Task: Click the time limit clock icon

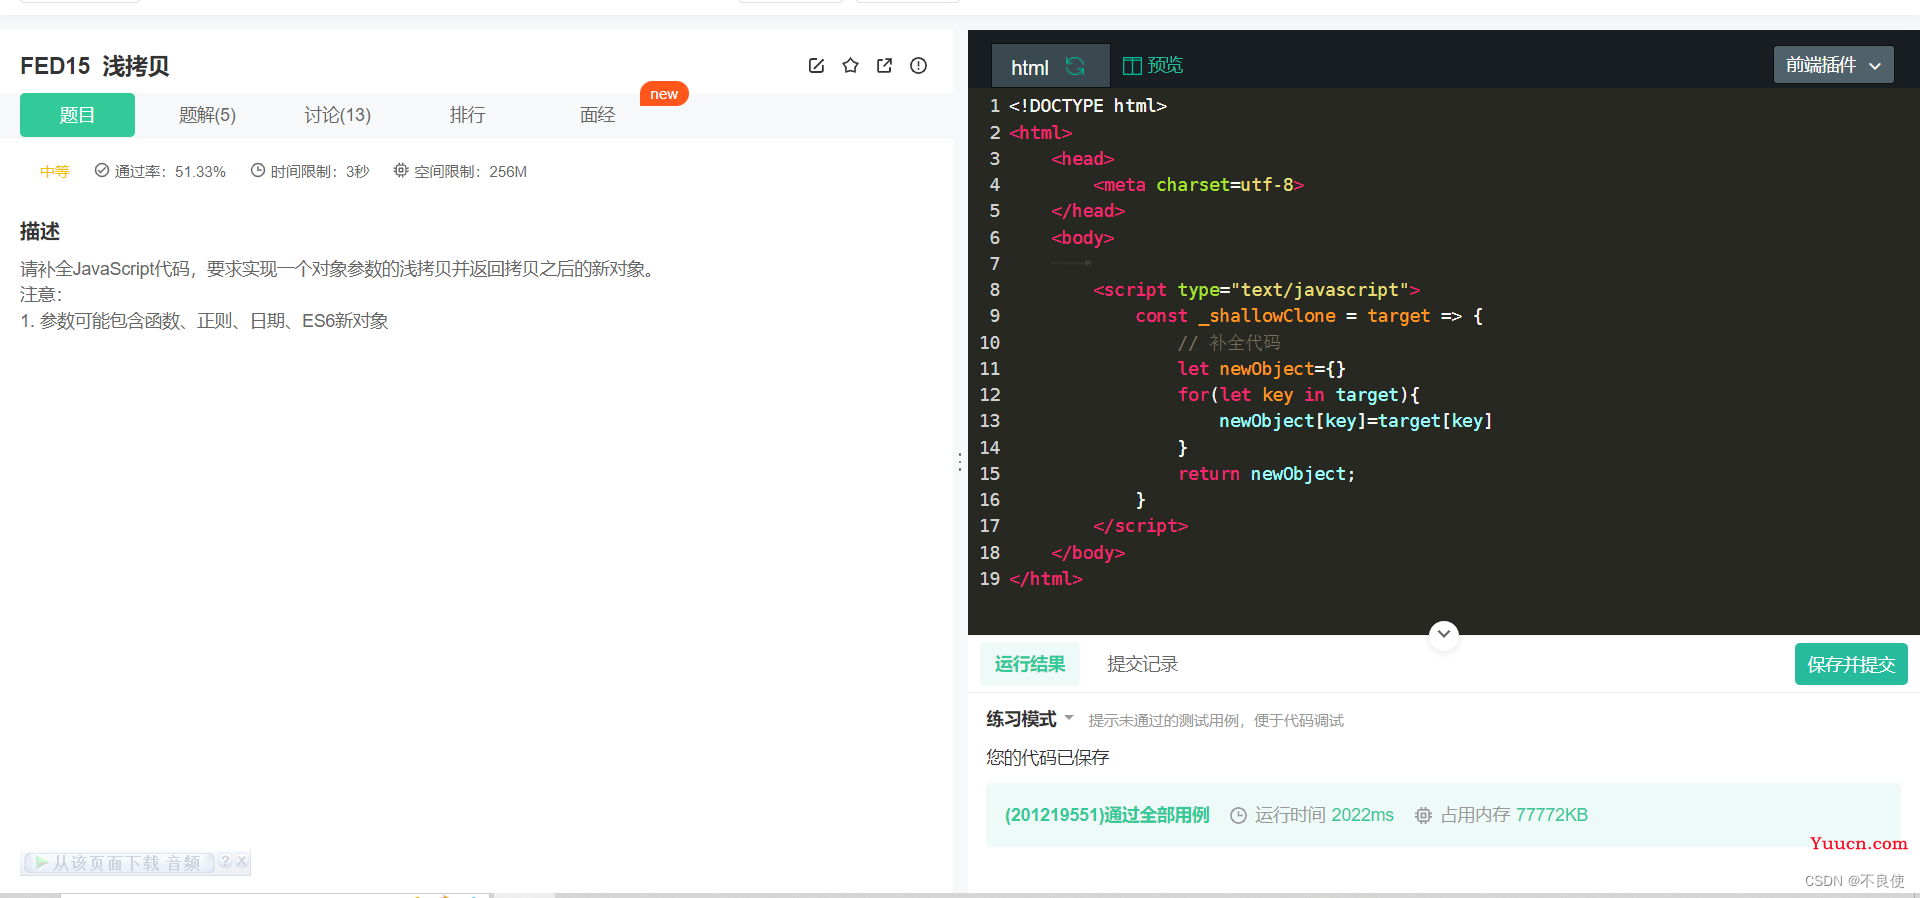Action: pyautogui.click(x=258, y=171)
